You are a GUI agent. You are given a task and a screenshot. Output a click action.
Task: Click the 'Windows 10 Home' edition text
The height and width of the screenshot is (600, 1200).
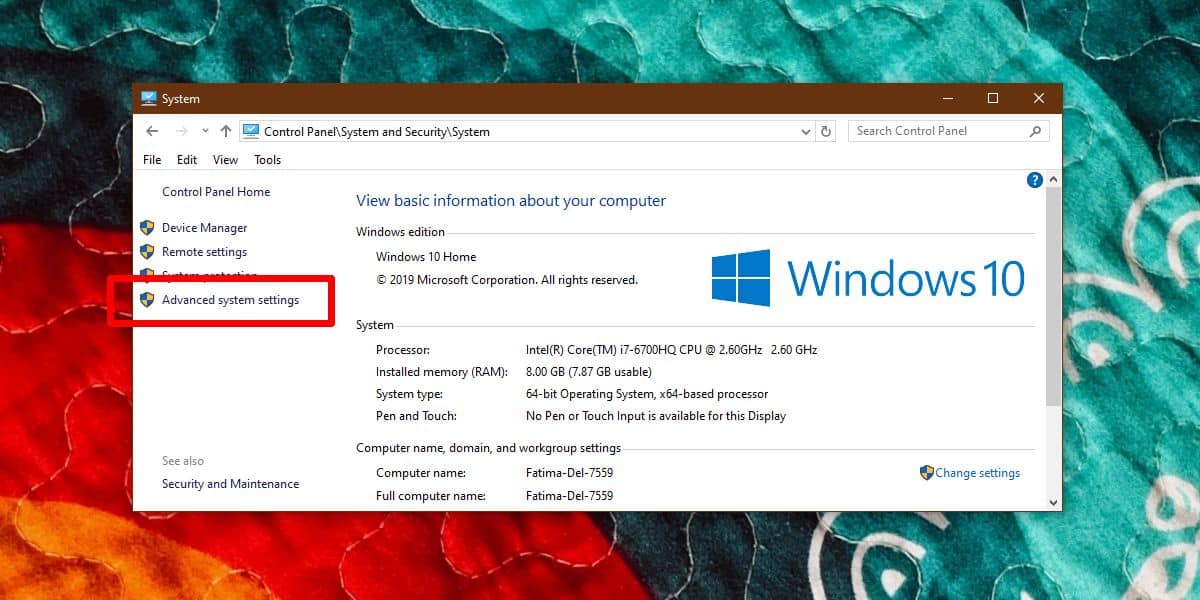pyautogui.click(x=426, y=257)
